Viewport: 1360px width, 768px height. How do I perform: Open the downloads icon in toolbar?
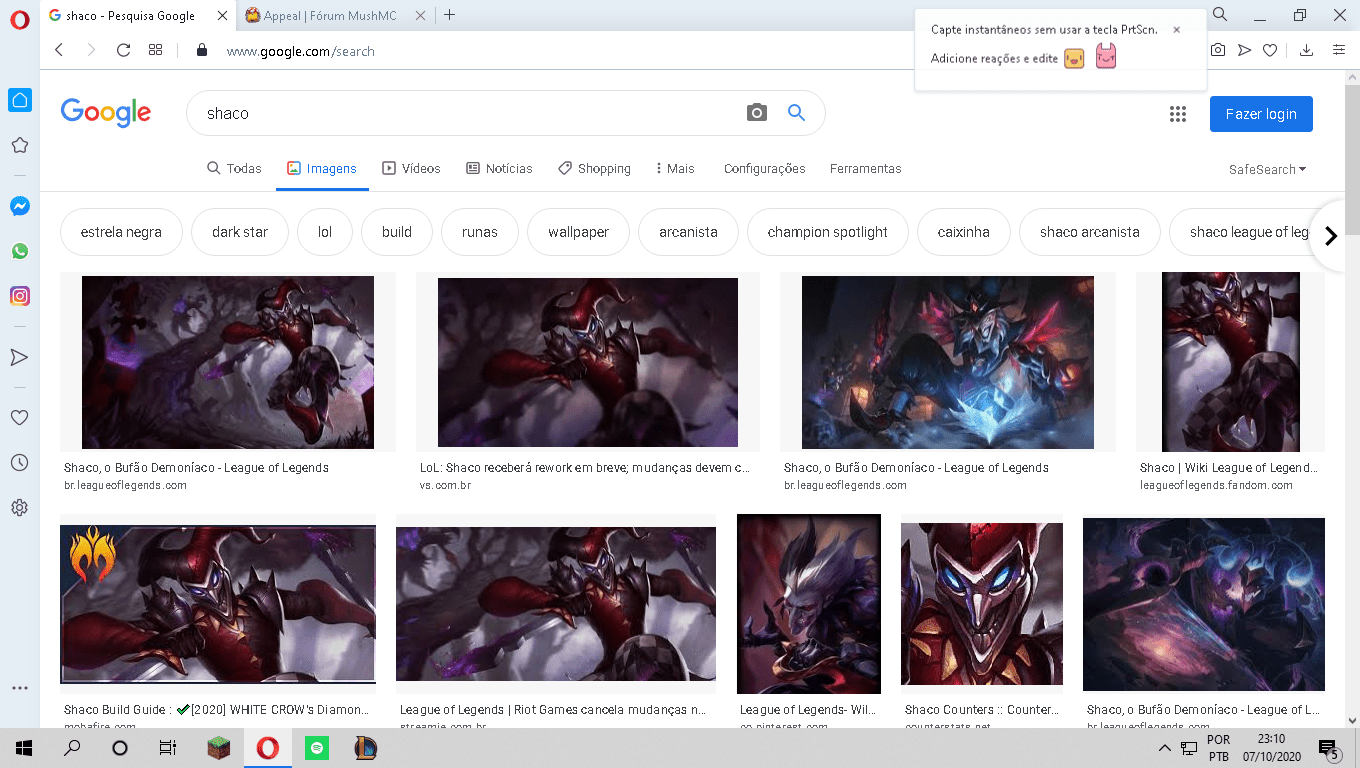[1306, 50]
